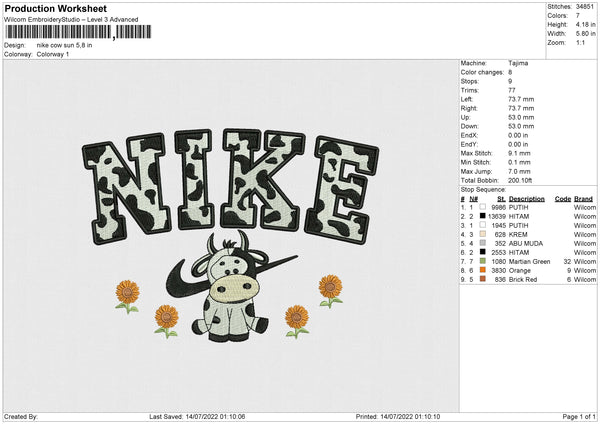This screenshot has width=600, height=424.
Task: Click the 'N#' column header
Action: [474, 199]
